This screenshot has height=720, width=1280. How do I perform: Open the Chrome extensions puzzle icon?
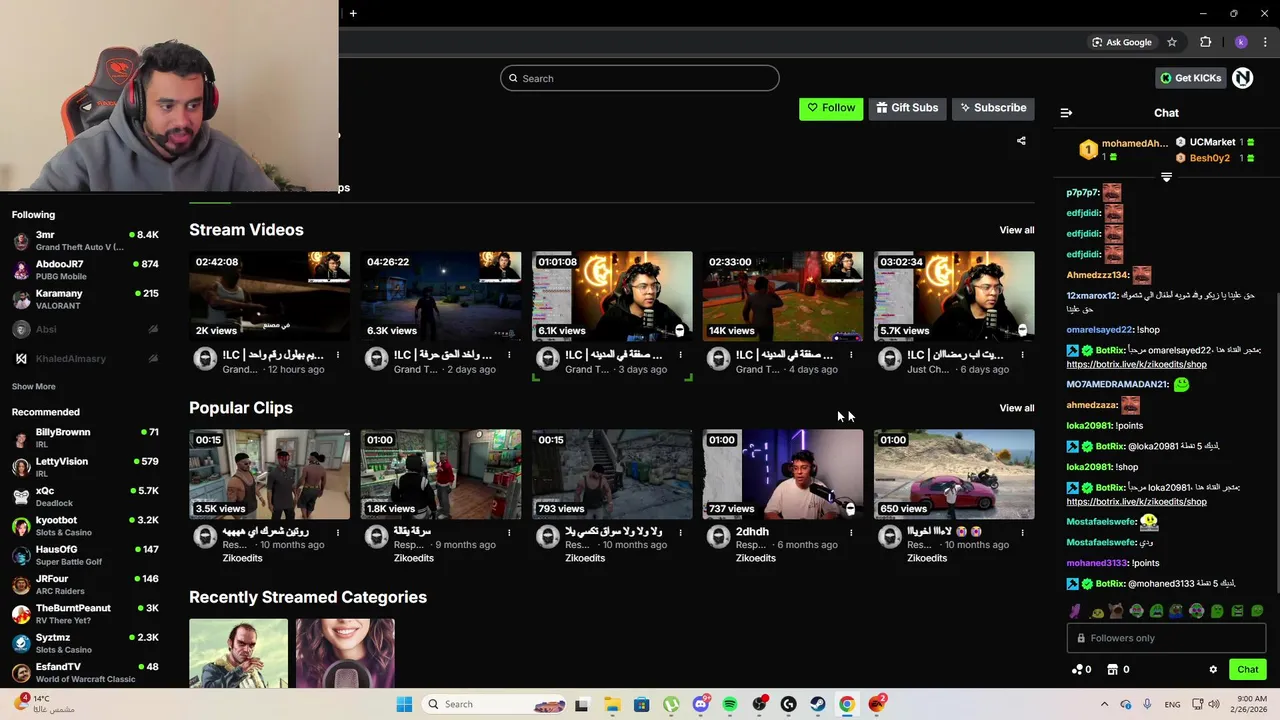[1205, 42]
